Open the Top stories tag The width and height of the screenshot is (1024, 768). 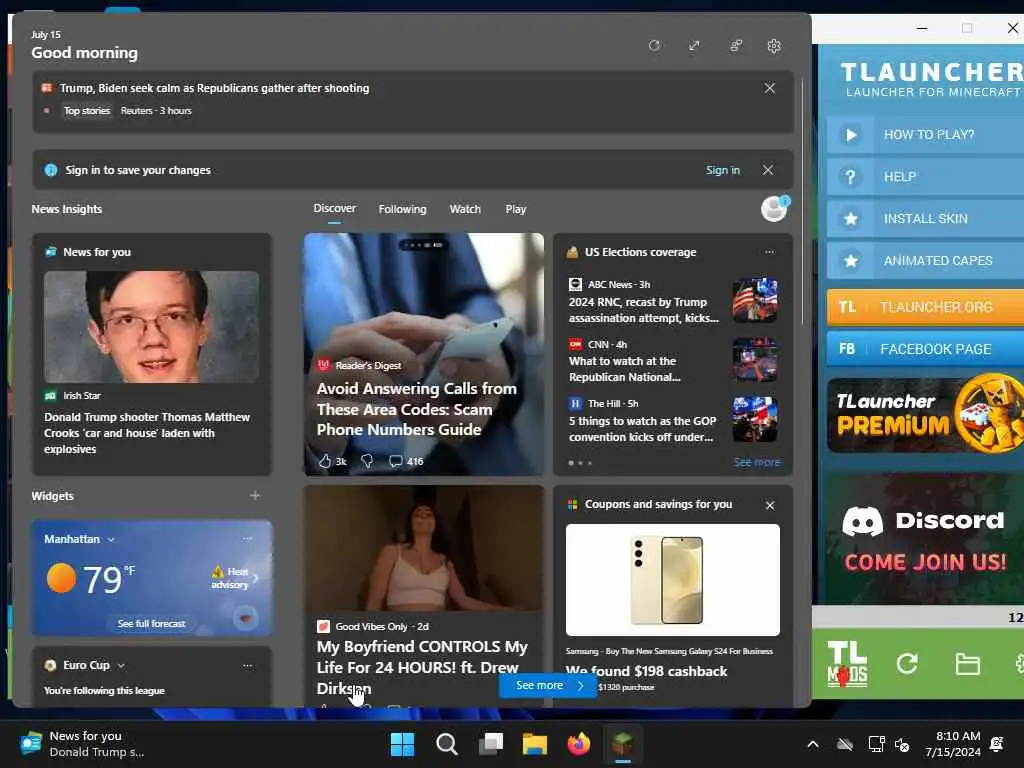click(87, 110)
